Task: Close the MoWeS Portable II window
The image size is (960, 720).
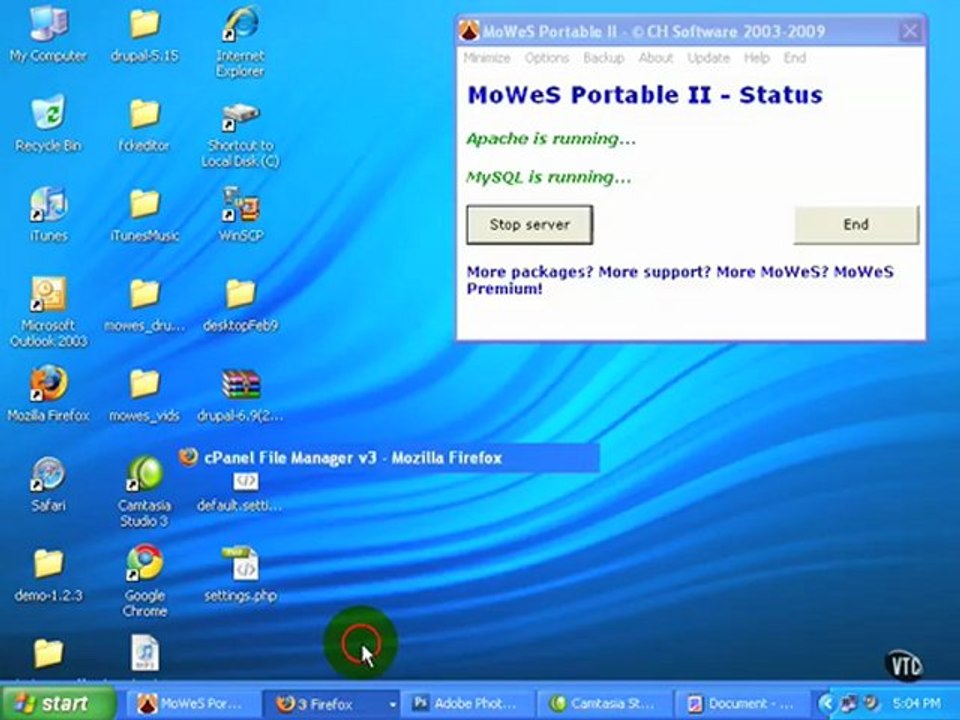Action: (910, 31)
